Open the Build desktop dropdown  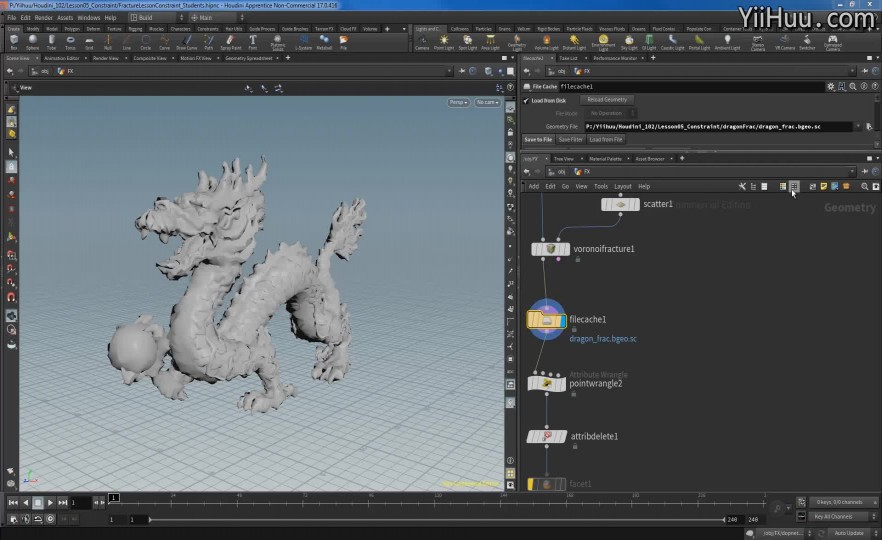tap(156, 17)
